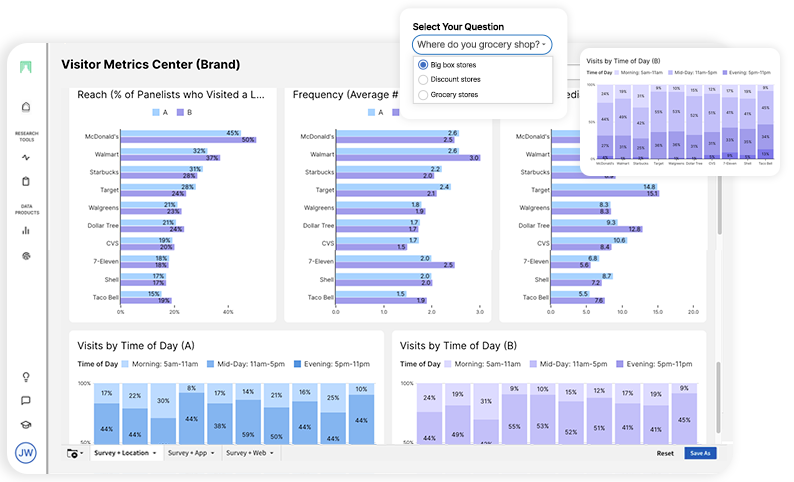Click the Visits by Time of Day (A) title
Image resolution: width=794 pixels, height=482 pixels.
[136, 346]
